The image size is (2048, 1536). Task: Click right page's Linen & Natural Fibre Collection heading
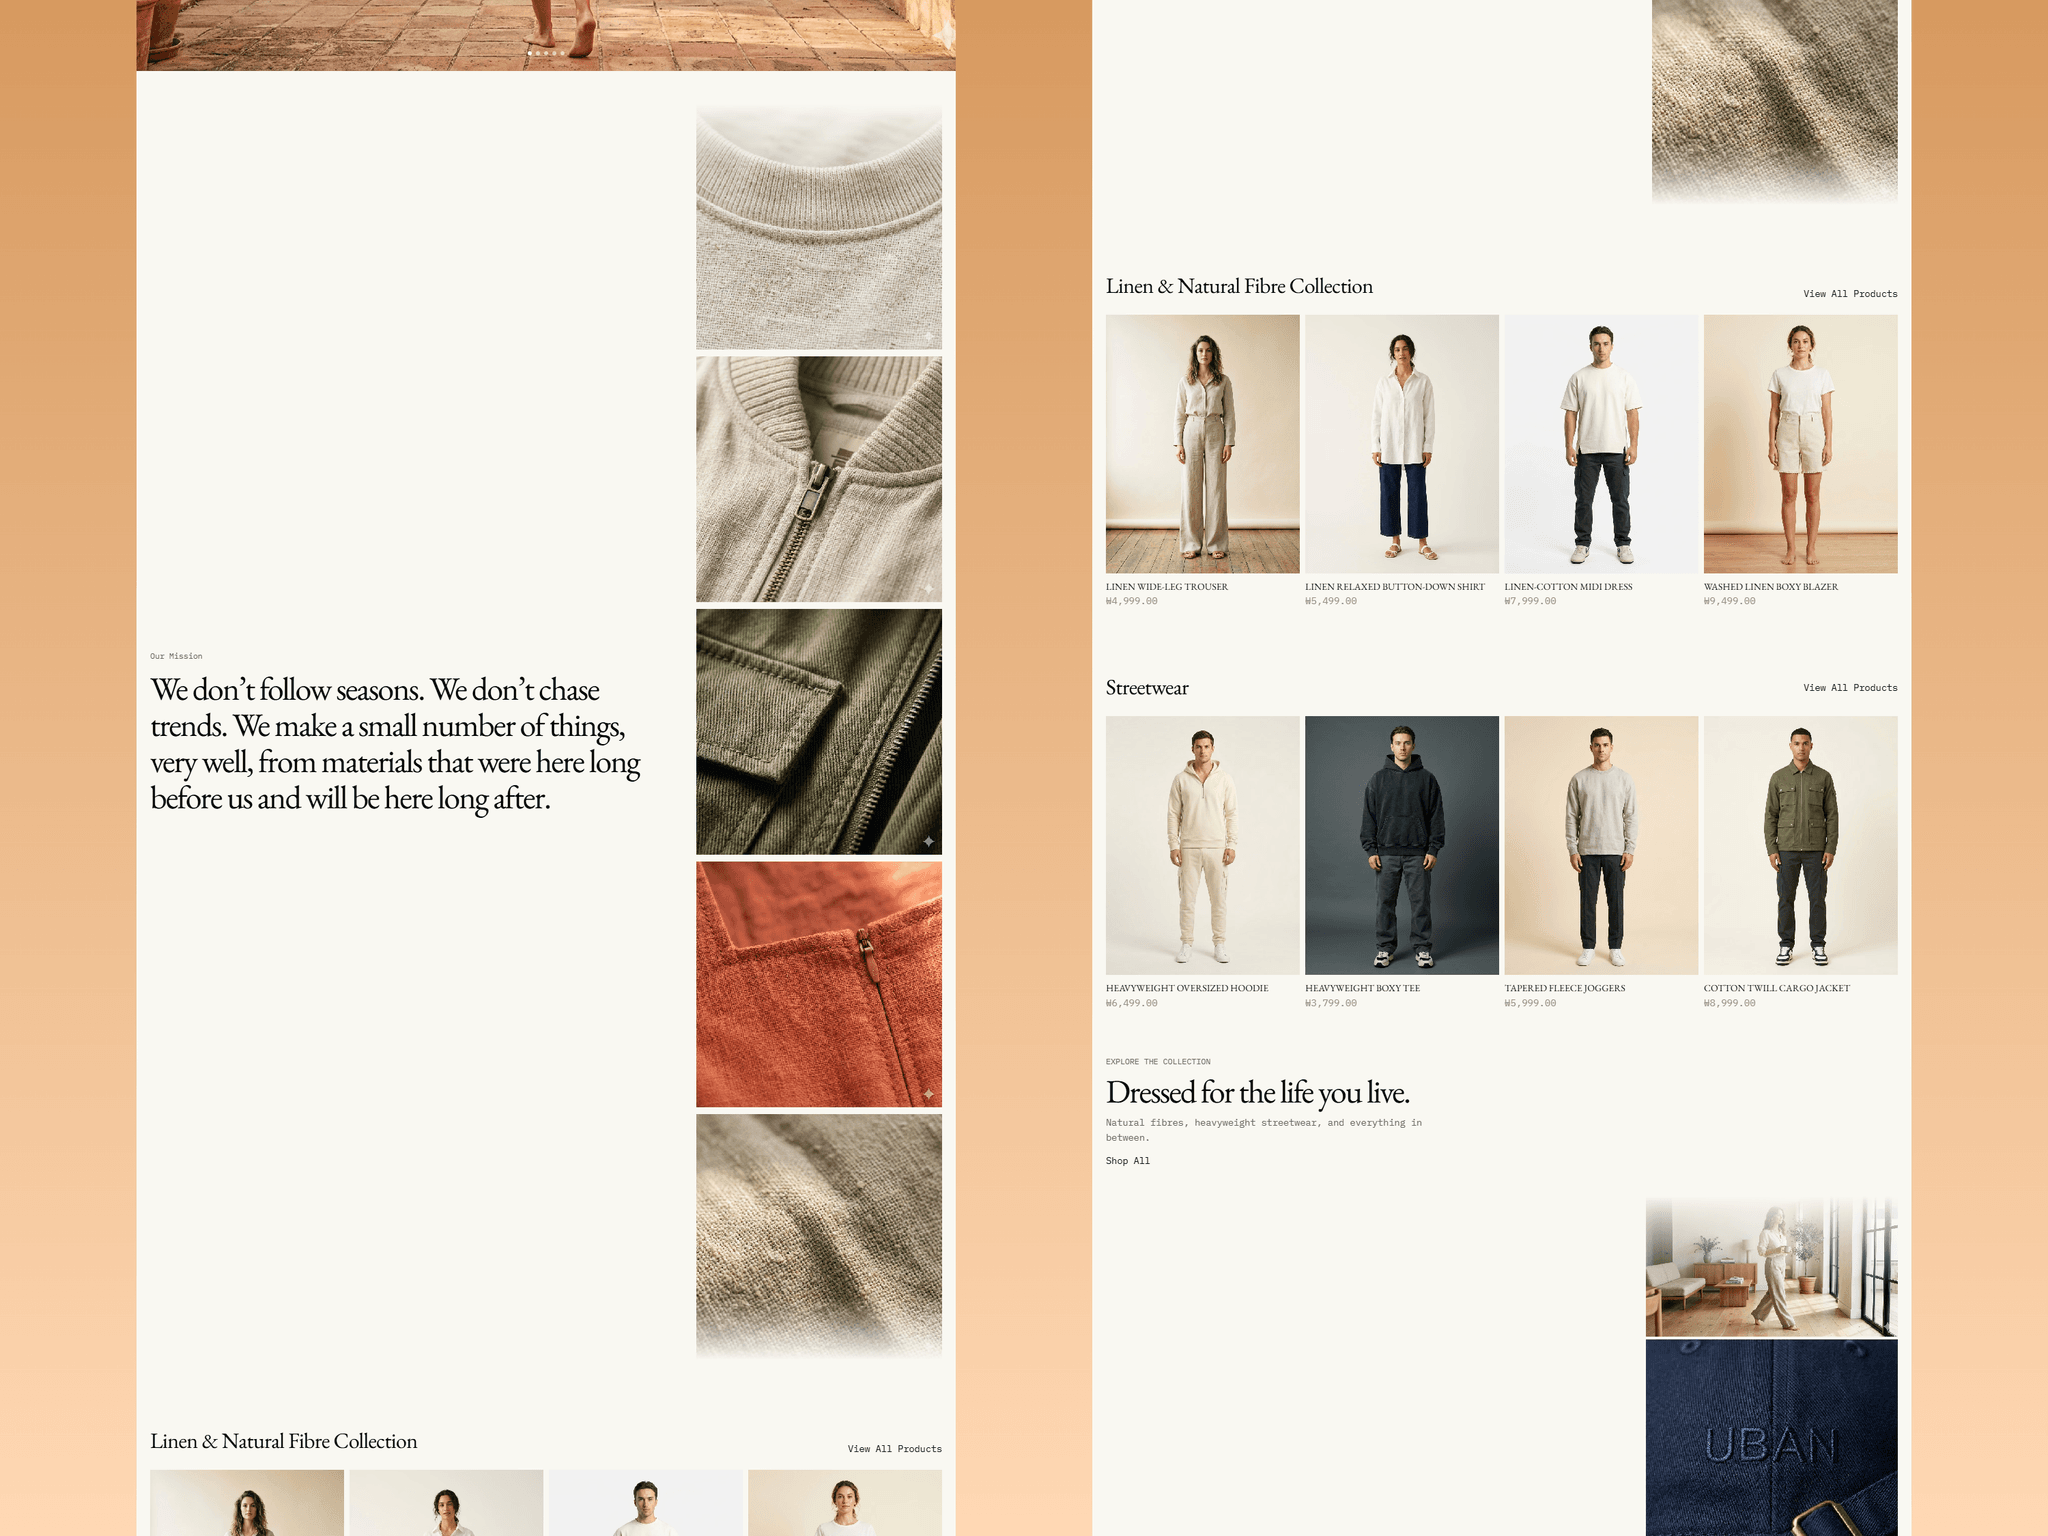pyautogui.click(x=1239, y=286)
